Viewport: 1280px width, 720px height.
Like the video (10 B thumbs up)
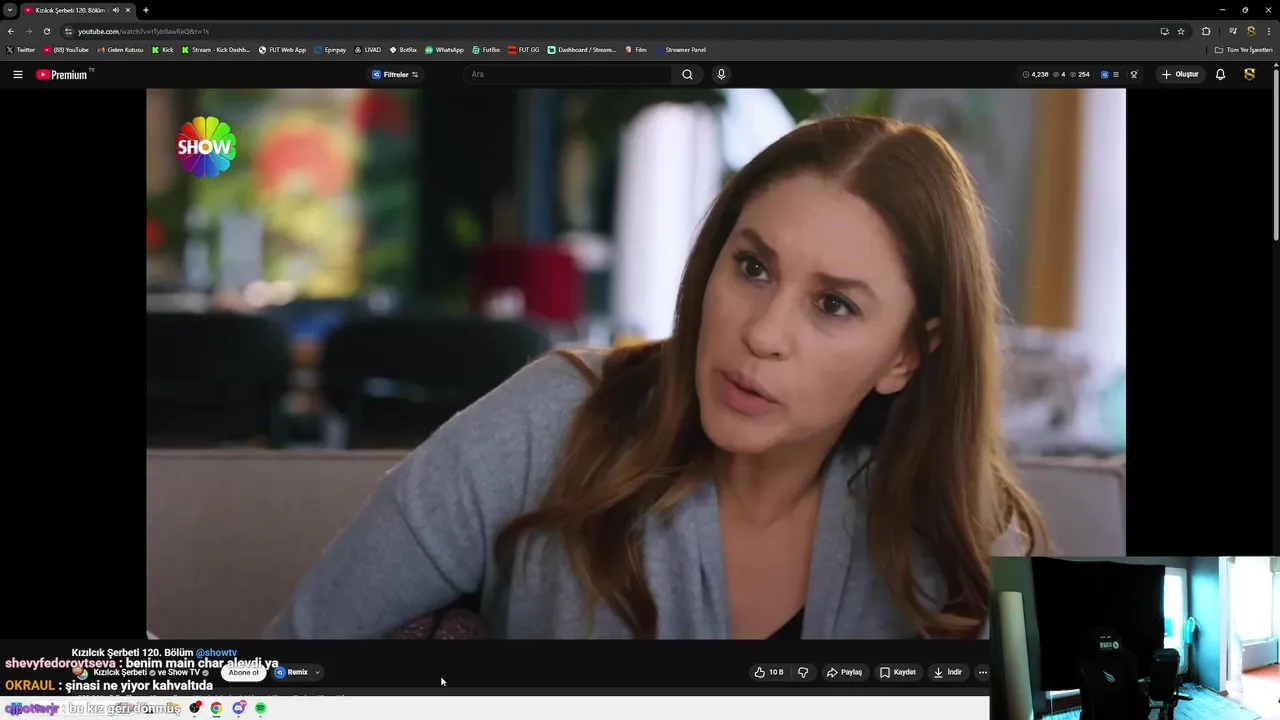[768, 672]
